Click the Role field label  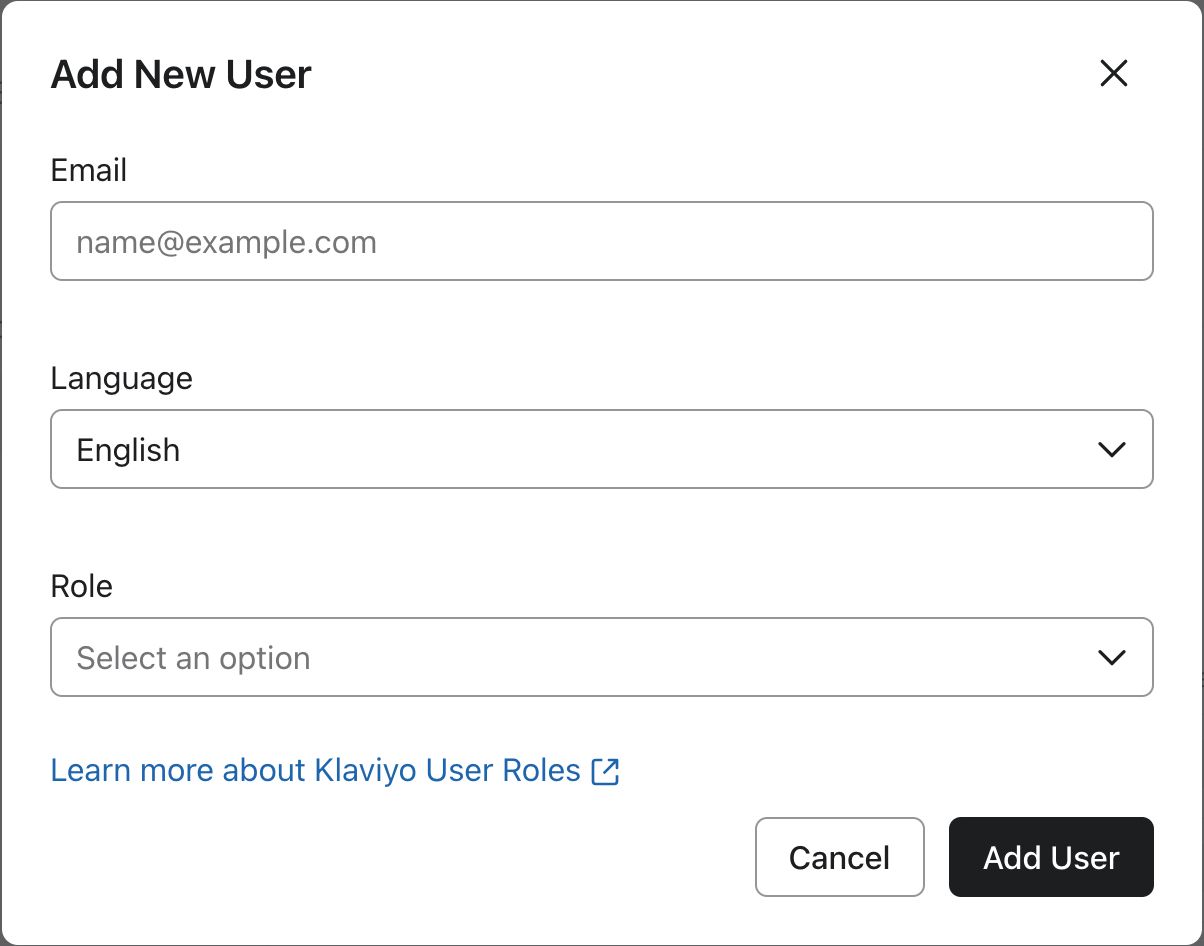(x=81, y=586)
